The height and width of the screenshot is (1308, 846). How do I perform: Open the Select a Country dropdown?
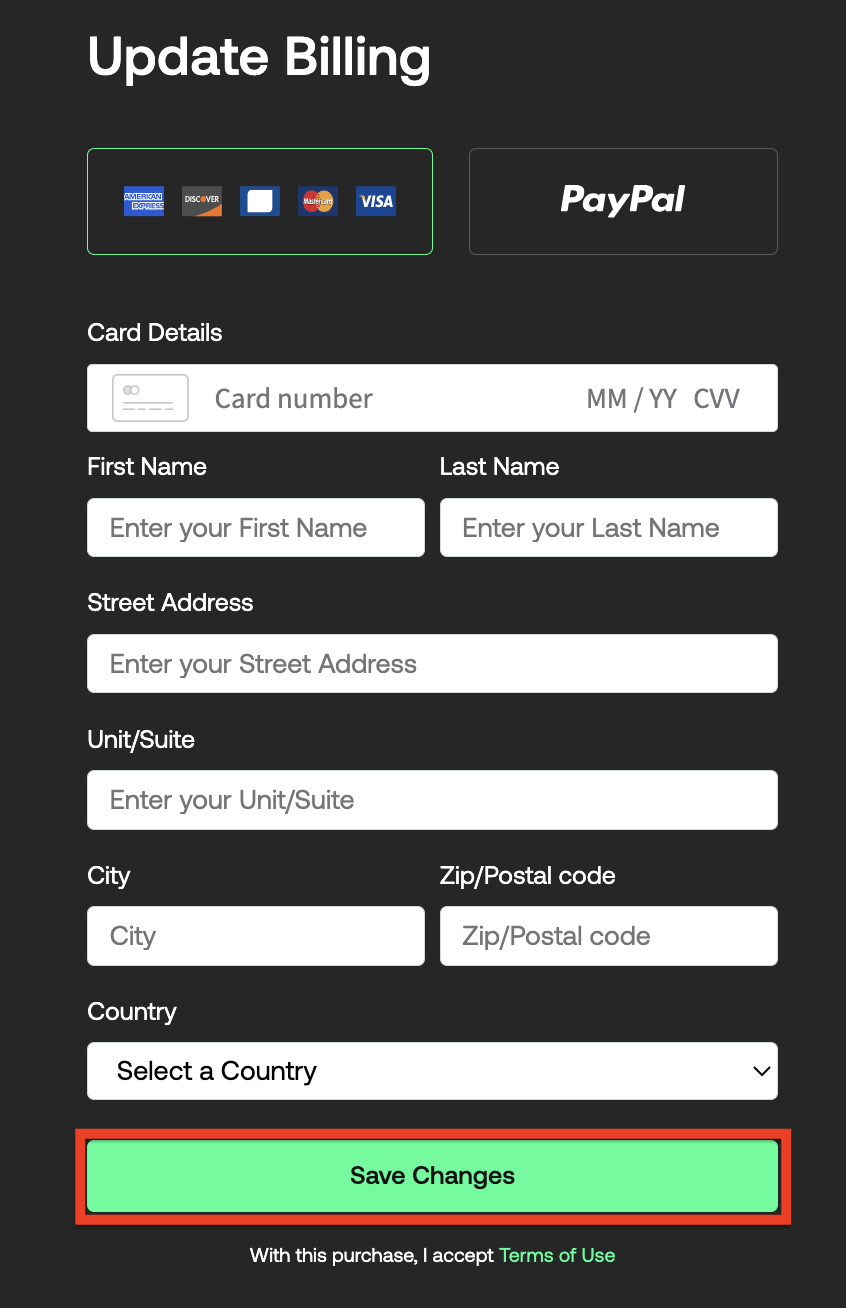tap(432, 1071)
